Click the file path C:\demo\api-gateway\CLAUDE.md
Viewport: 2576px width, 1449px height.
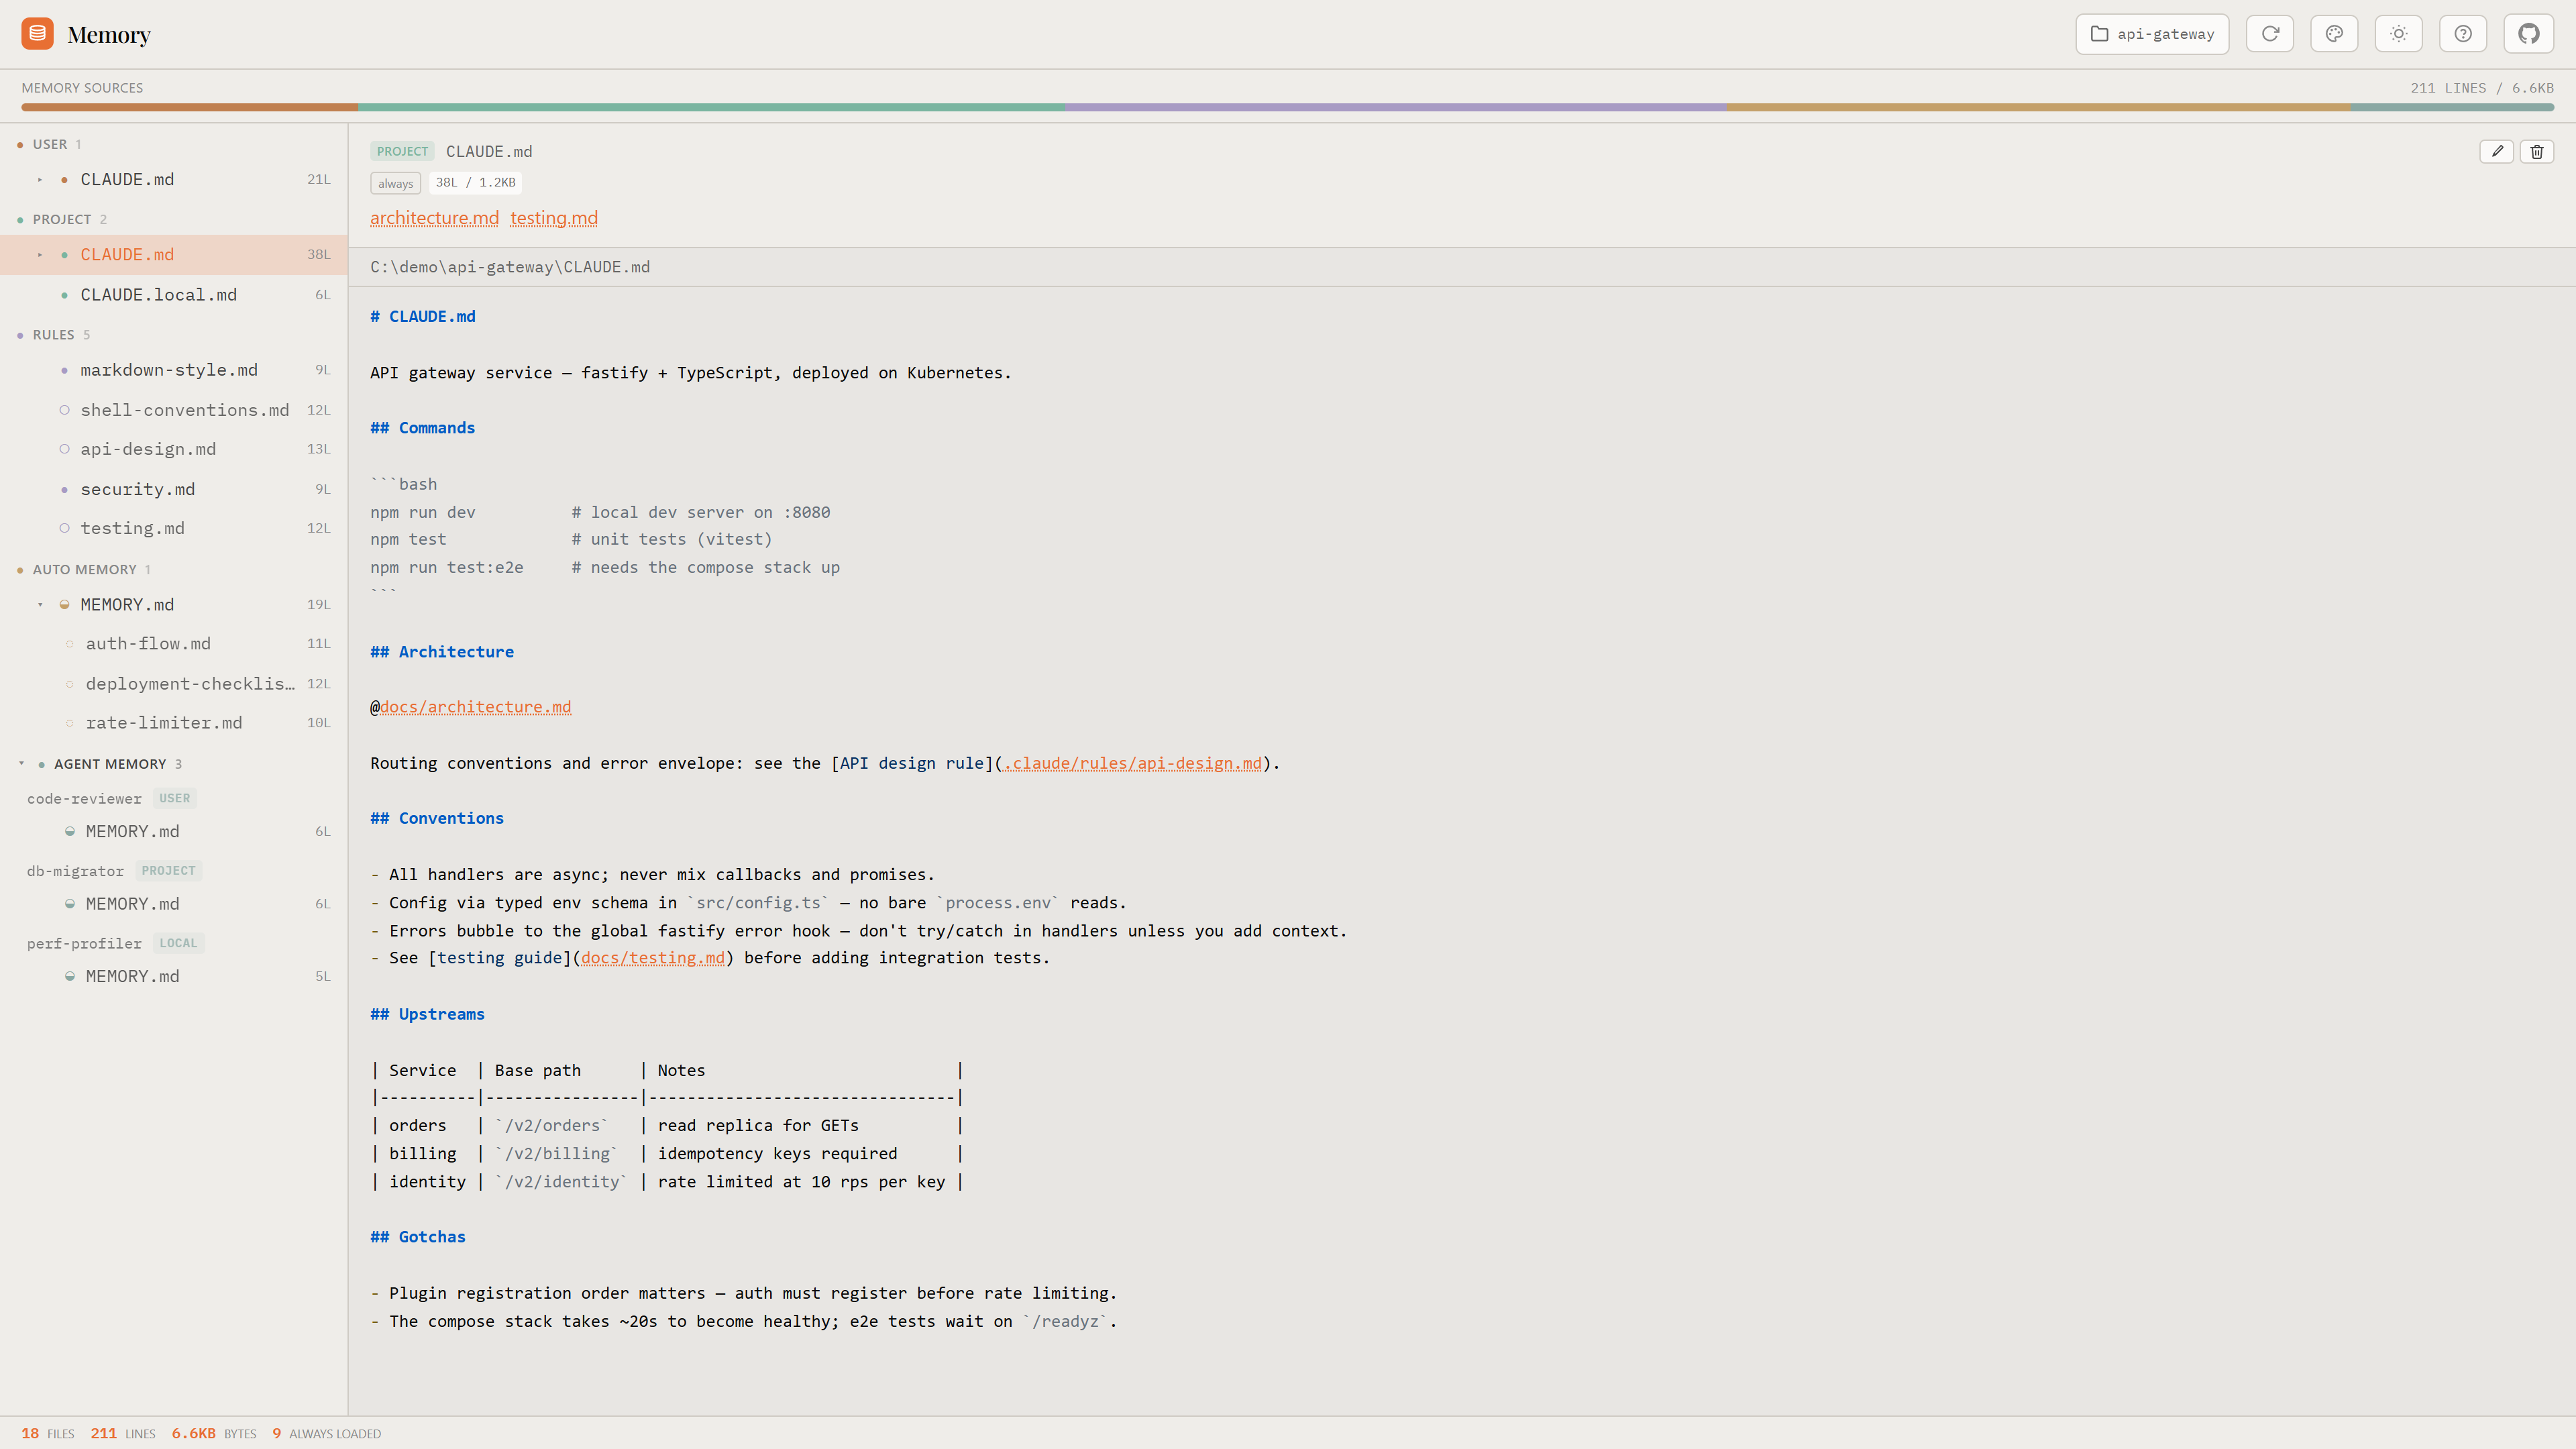click(510, 267)
